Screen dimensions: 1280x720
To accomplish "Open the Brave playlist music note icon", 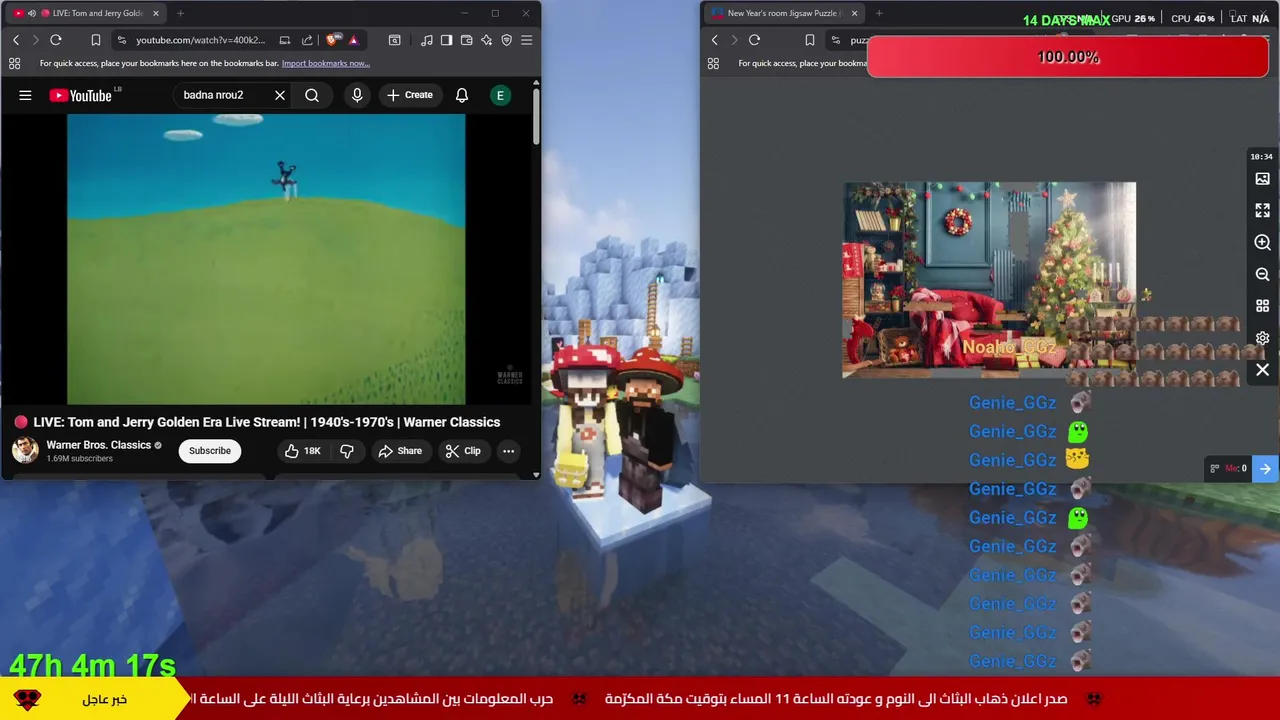I will click(427, 40).
